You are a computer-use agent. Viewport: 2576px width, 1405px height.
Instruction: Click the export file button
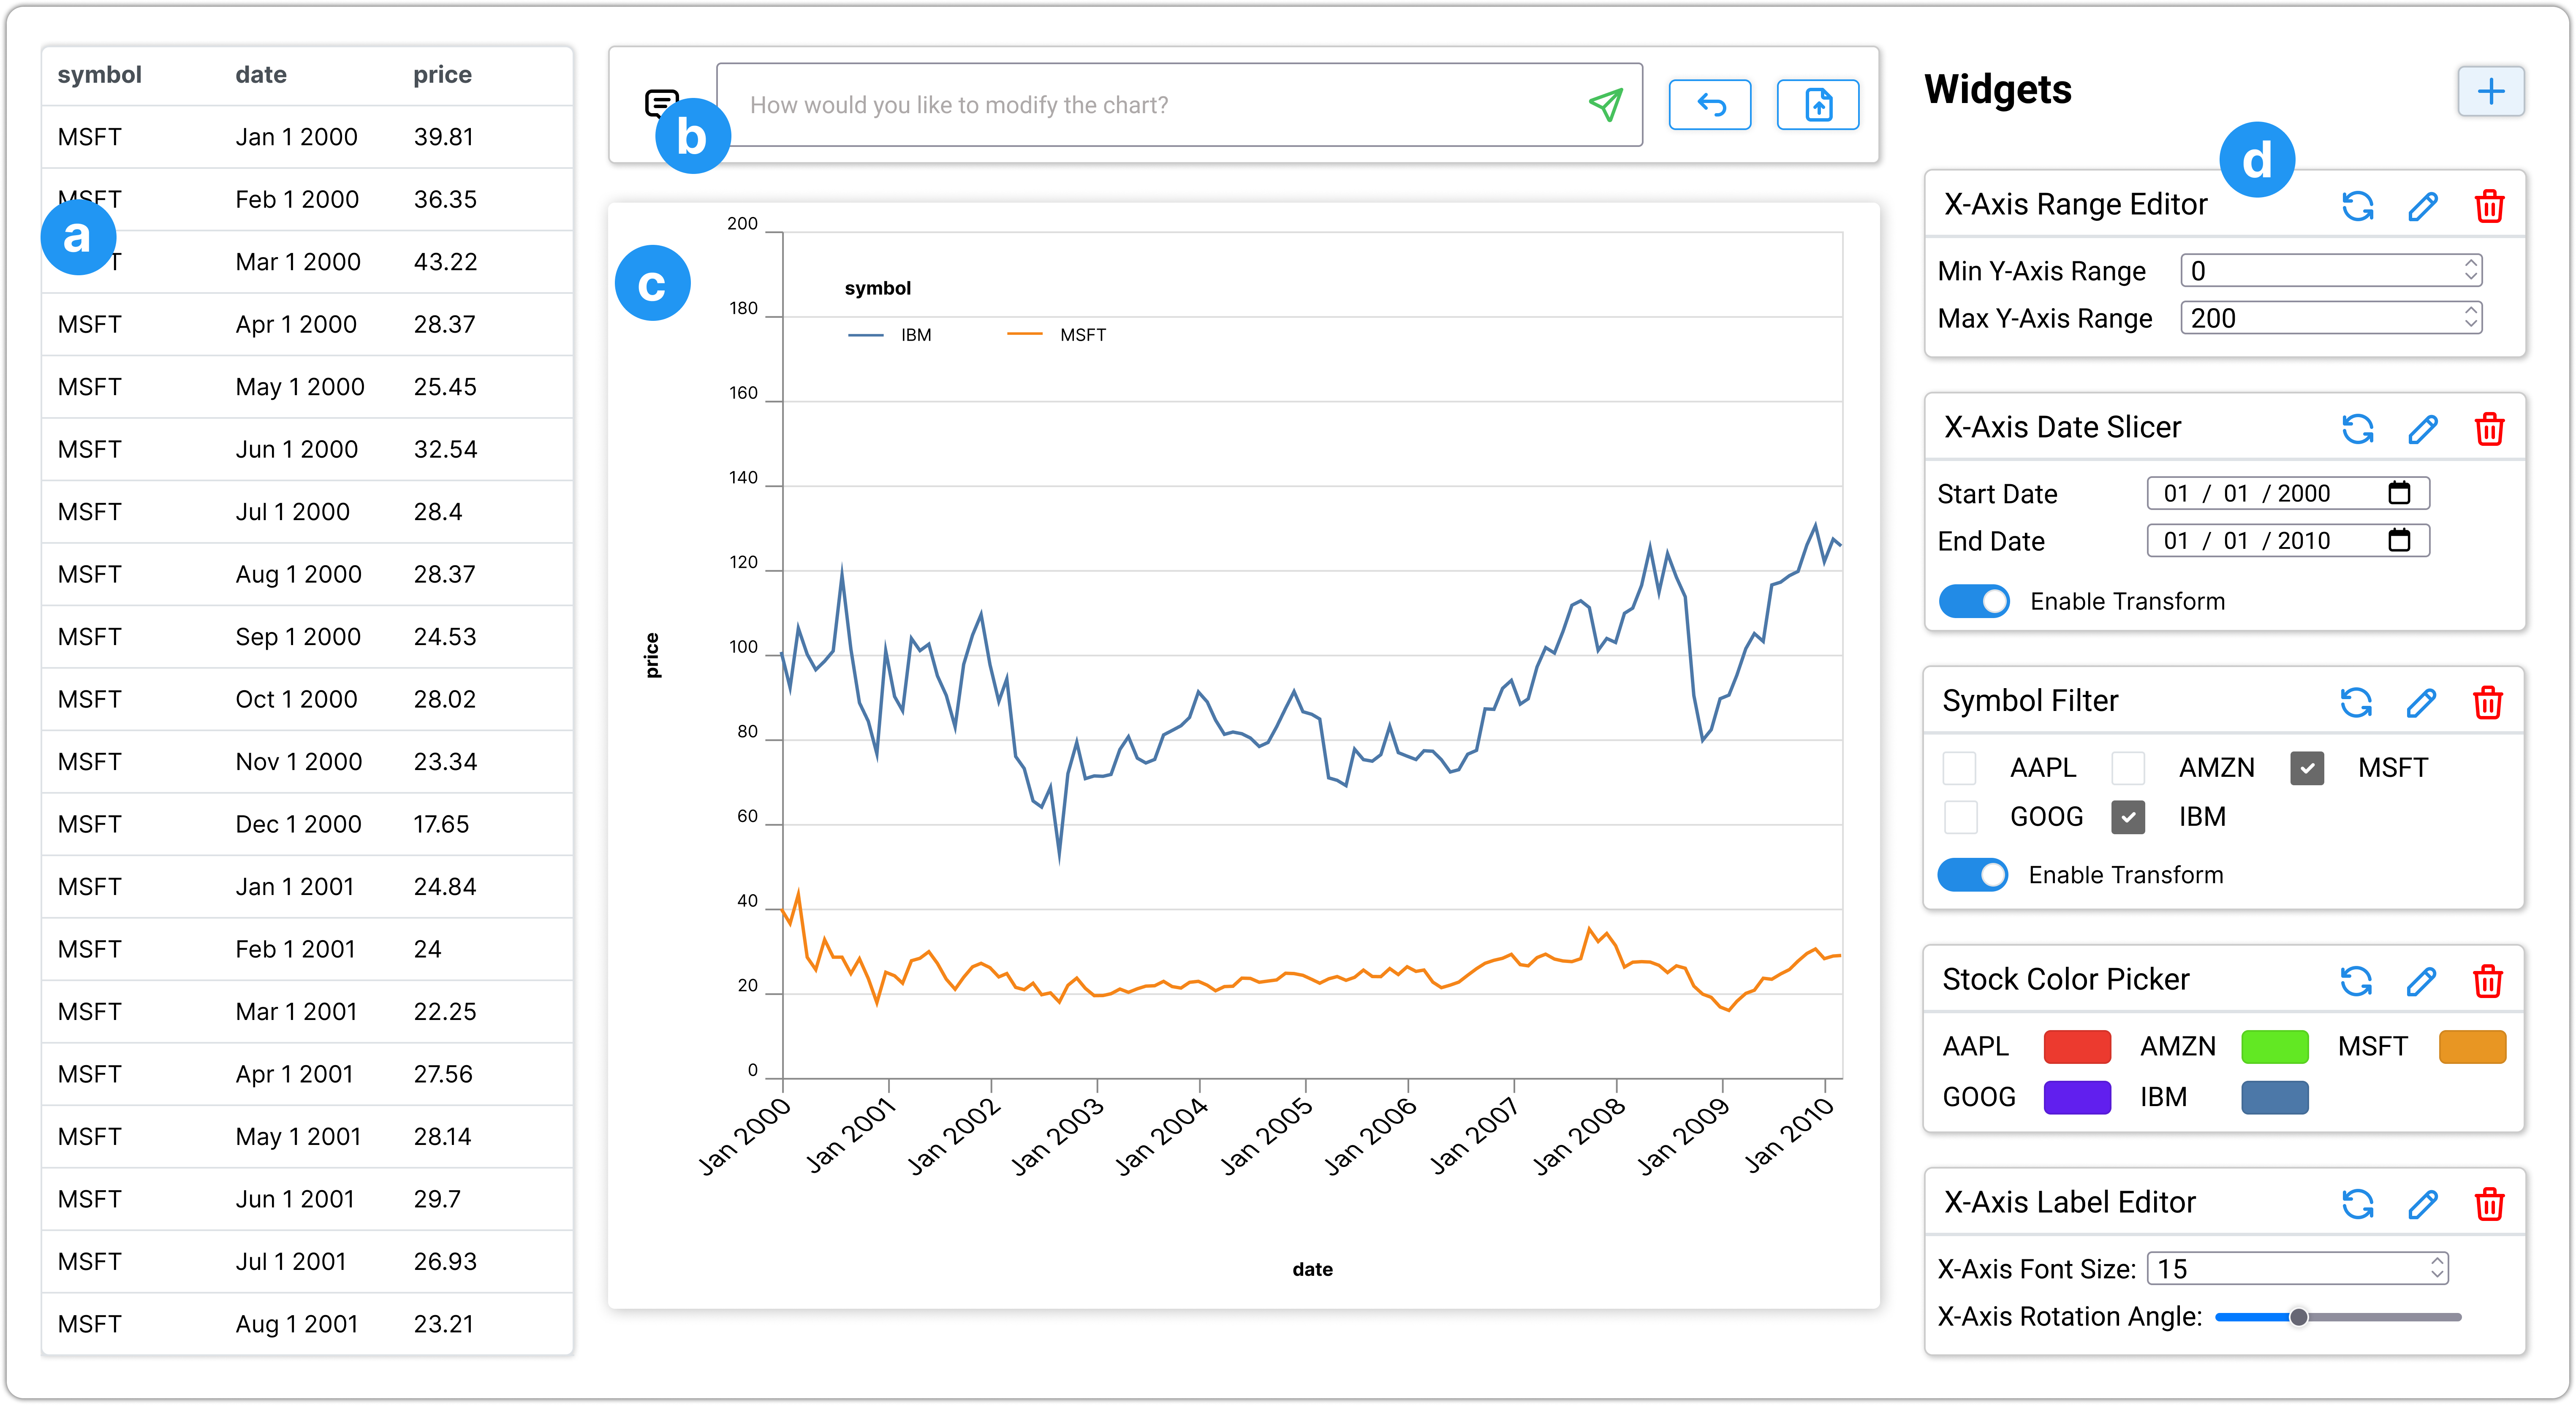1818,105
